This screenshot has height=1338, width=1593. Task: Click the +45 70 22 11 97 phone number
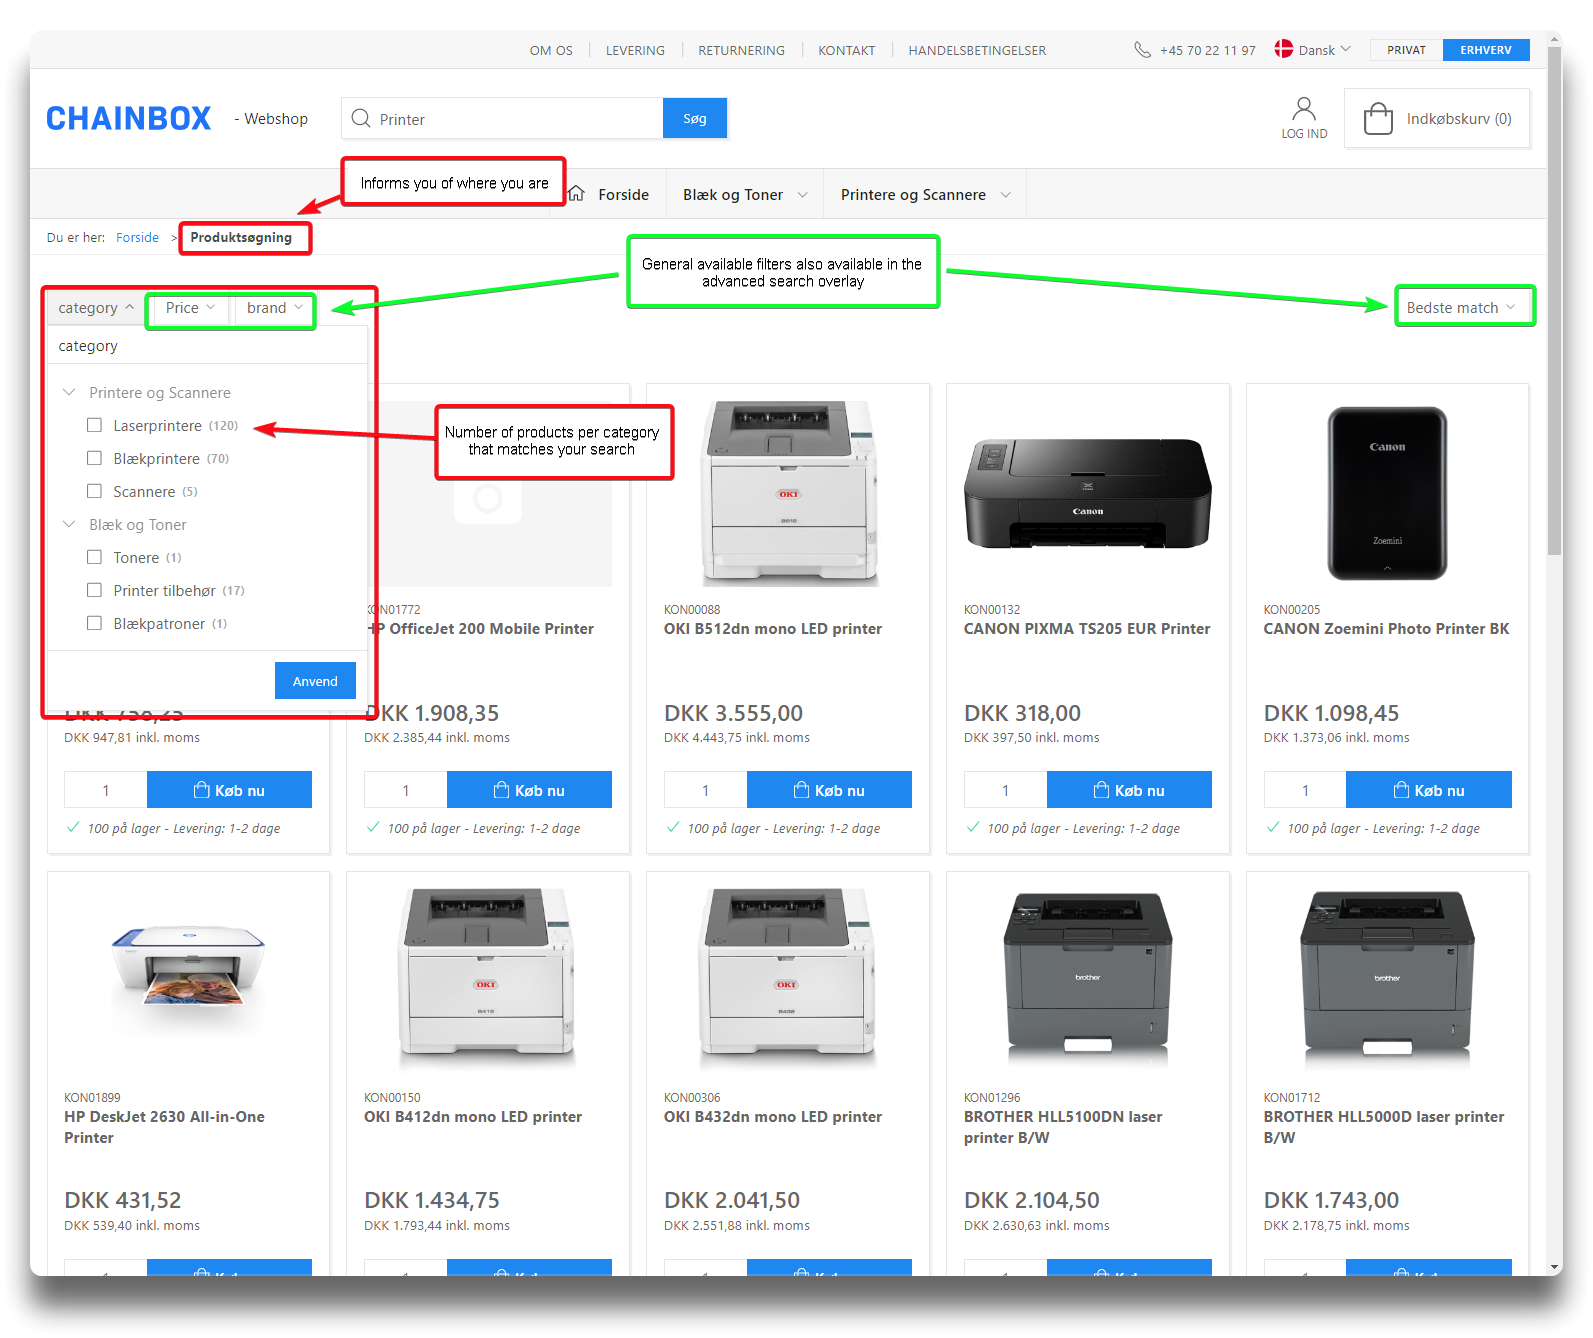click(1207, 50)
